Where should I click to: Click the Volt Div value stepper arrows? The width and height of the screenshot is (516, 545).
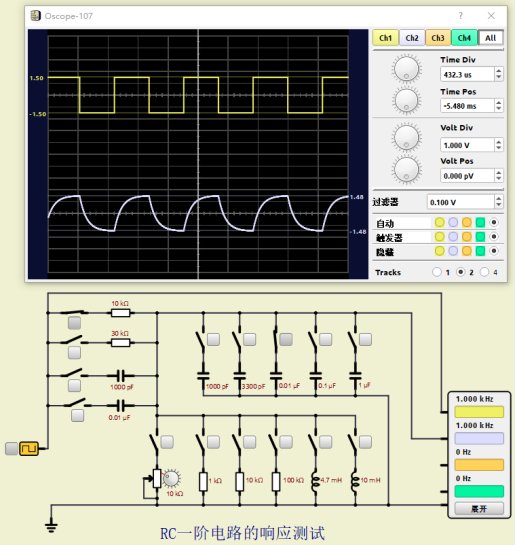499,145
